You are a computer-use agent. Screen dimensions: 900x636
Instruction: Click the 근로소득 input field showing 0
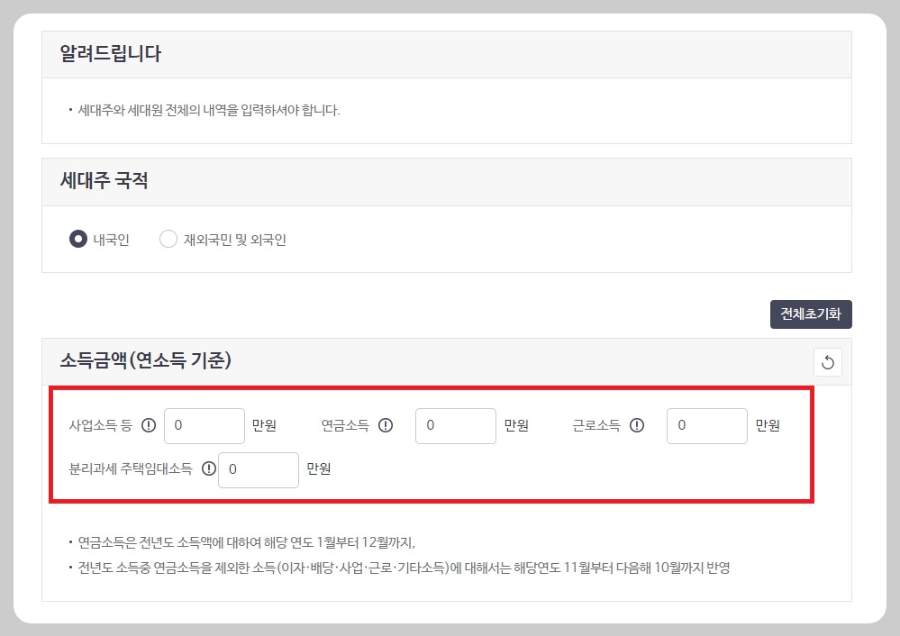click(707, 425)
